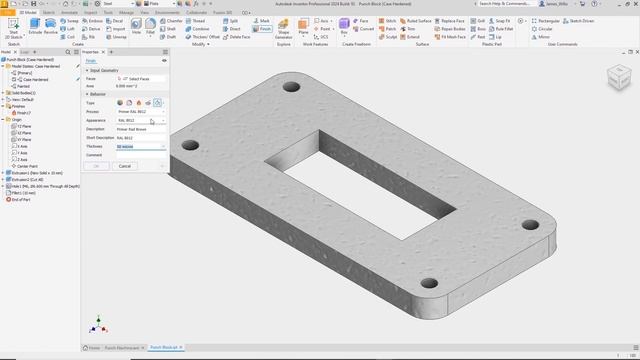Collapse the Behavior section
The width and height of the screenshot is (640, 360).
[x=87, y=94]
